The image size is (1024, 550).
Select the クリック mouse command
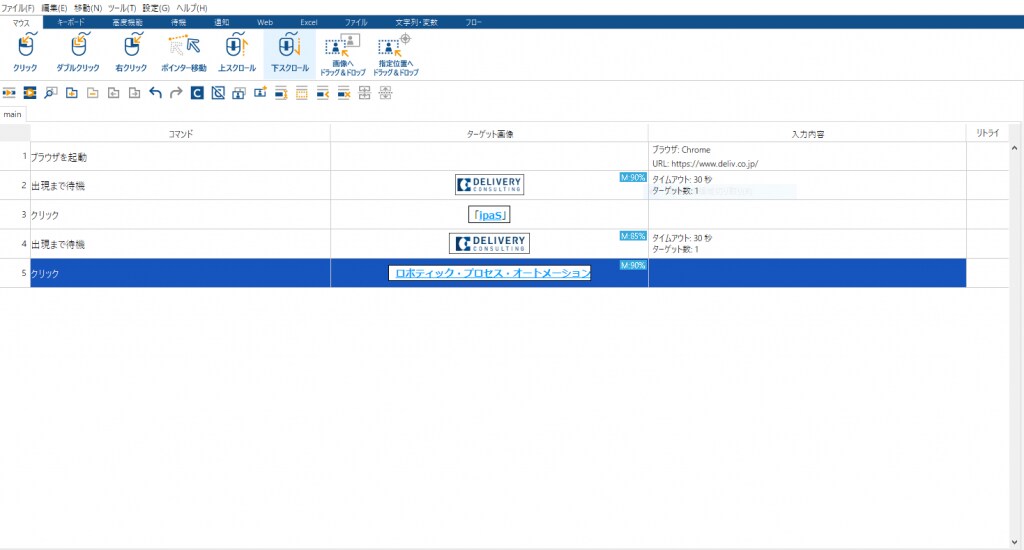tap(25, 53)
